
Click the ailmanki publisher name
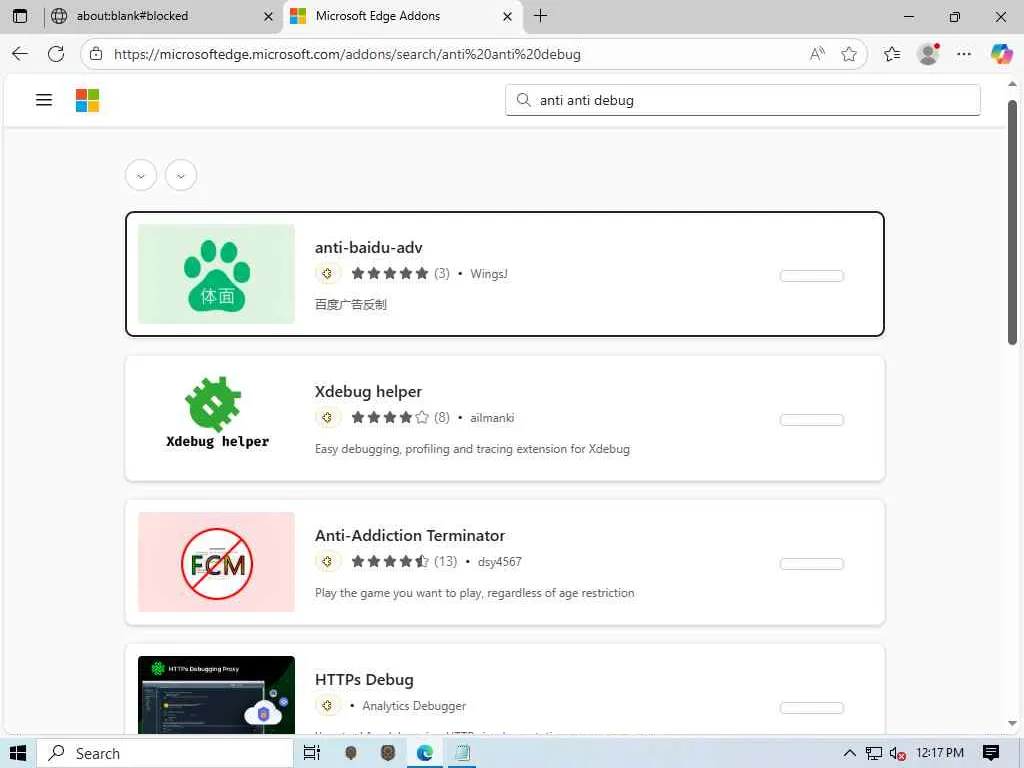(x=492, y=418)
